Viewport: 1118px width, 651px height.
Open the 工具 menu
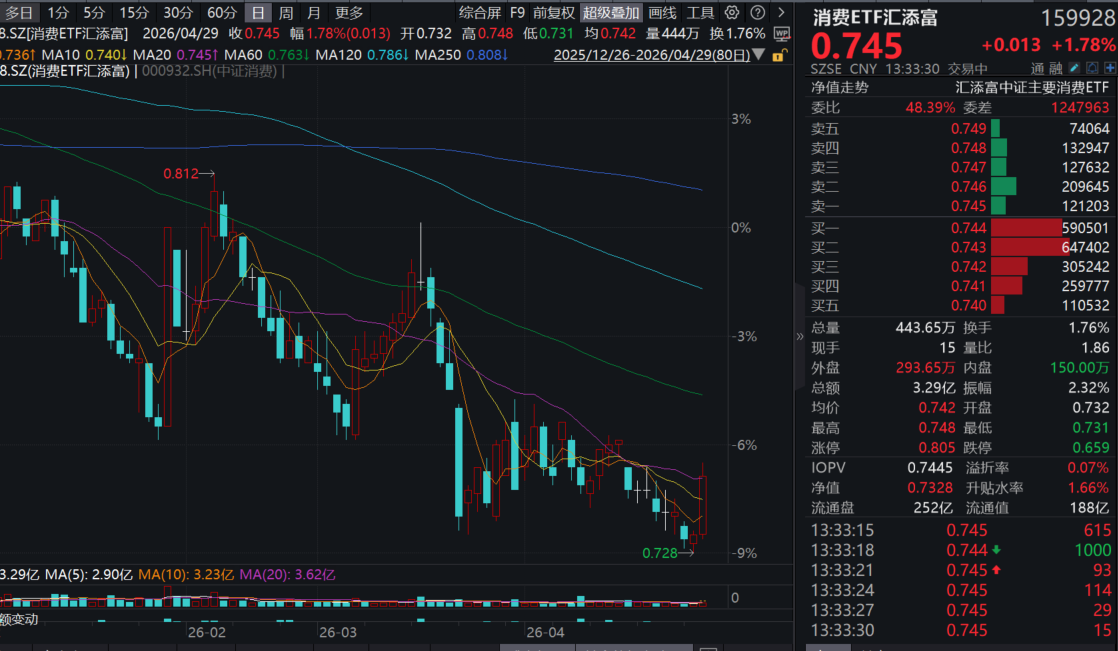(701, 13)
